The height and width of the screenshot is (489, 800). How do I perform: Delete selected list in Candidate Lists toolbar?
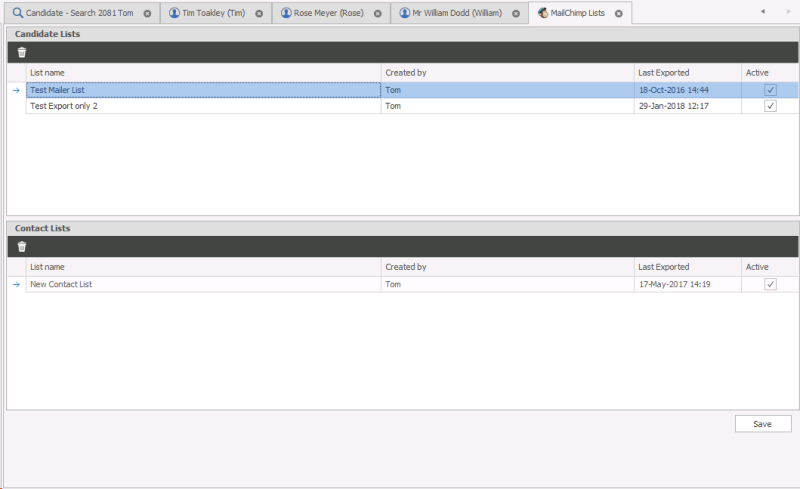[x=22, y=52]
